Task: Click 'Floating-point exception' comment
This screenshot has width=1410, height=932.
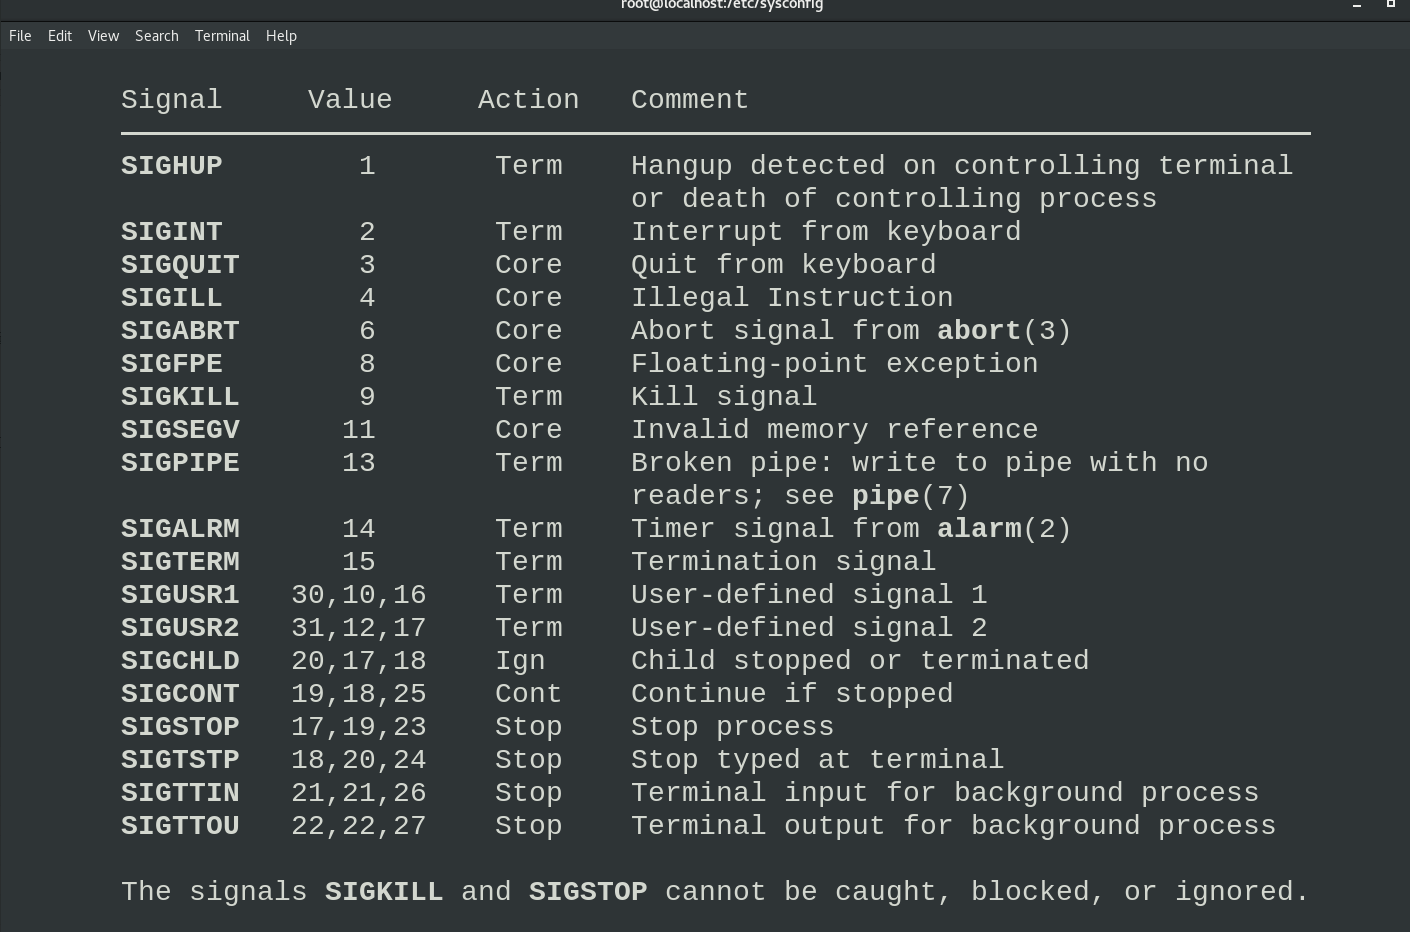Action: (x=835, y=364)
